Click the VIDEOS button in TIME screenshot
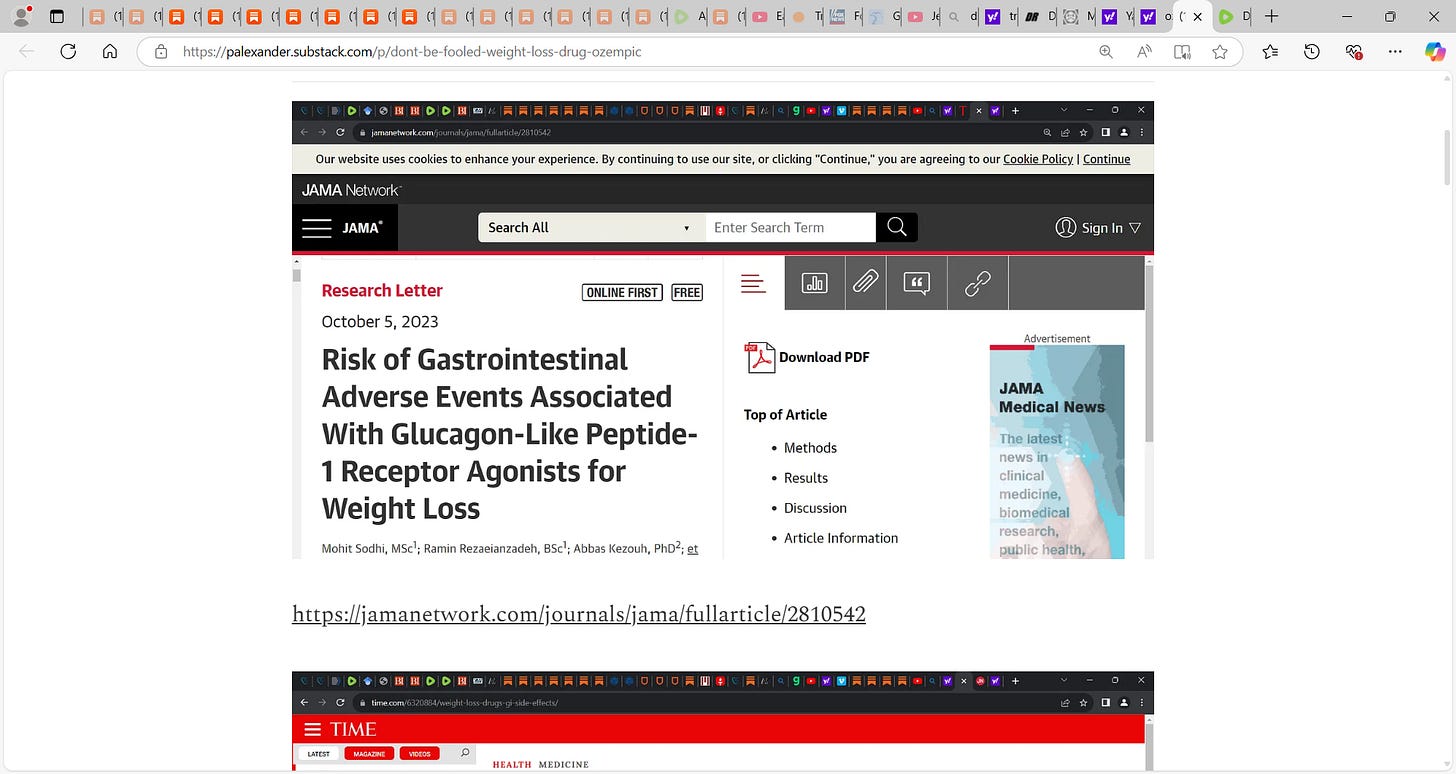The image size is (1456, 774). [419, 754]
